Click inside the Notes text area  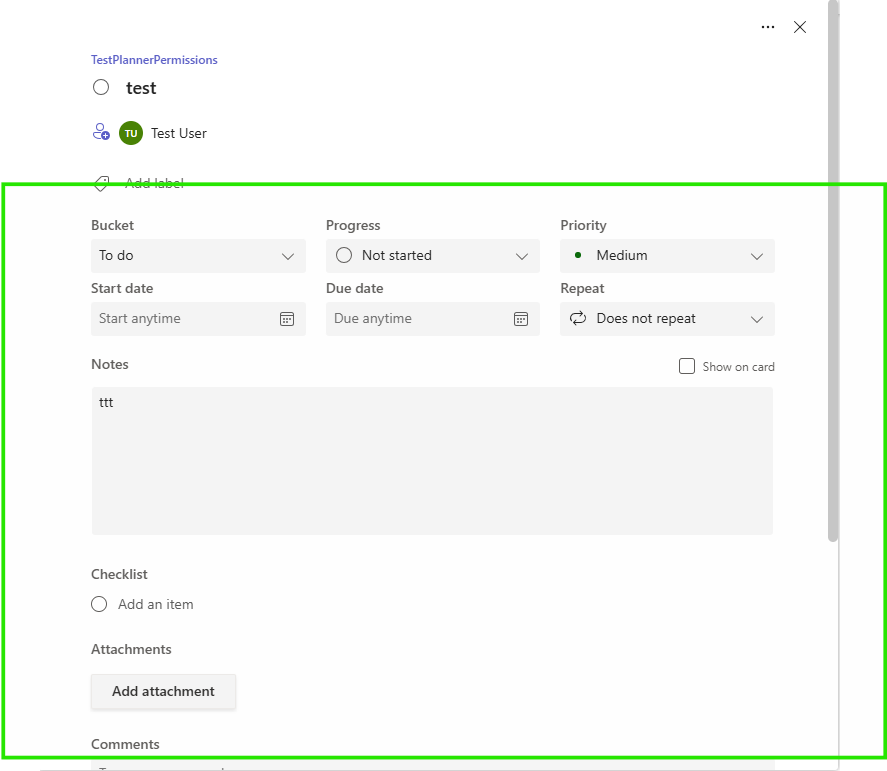[432, 460]
